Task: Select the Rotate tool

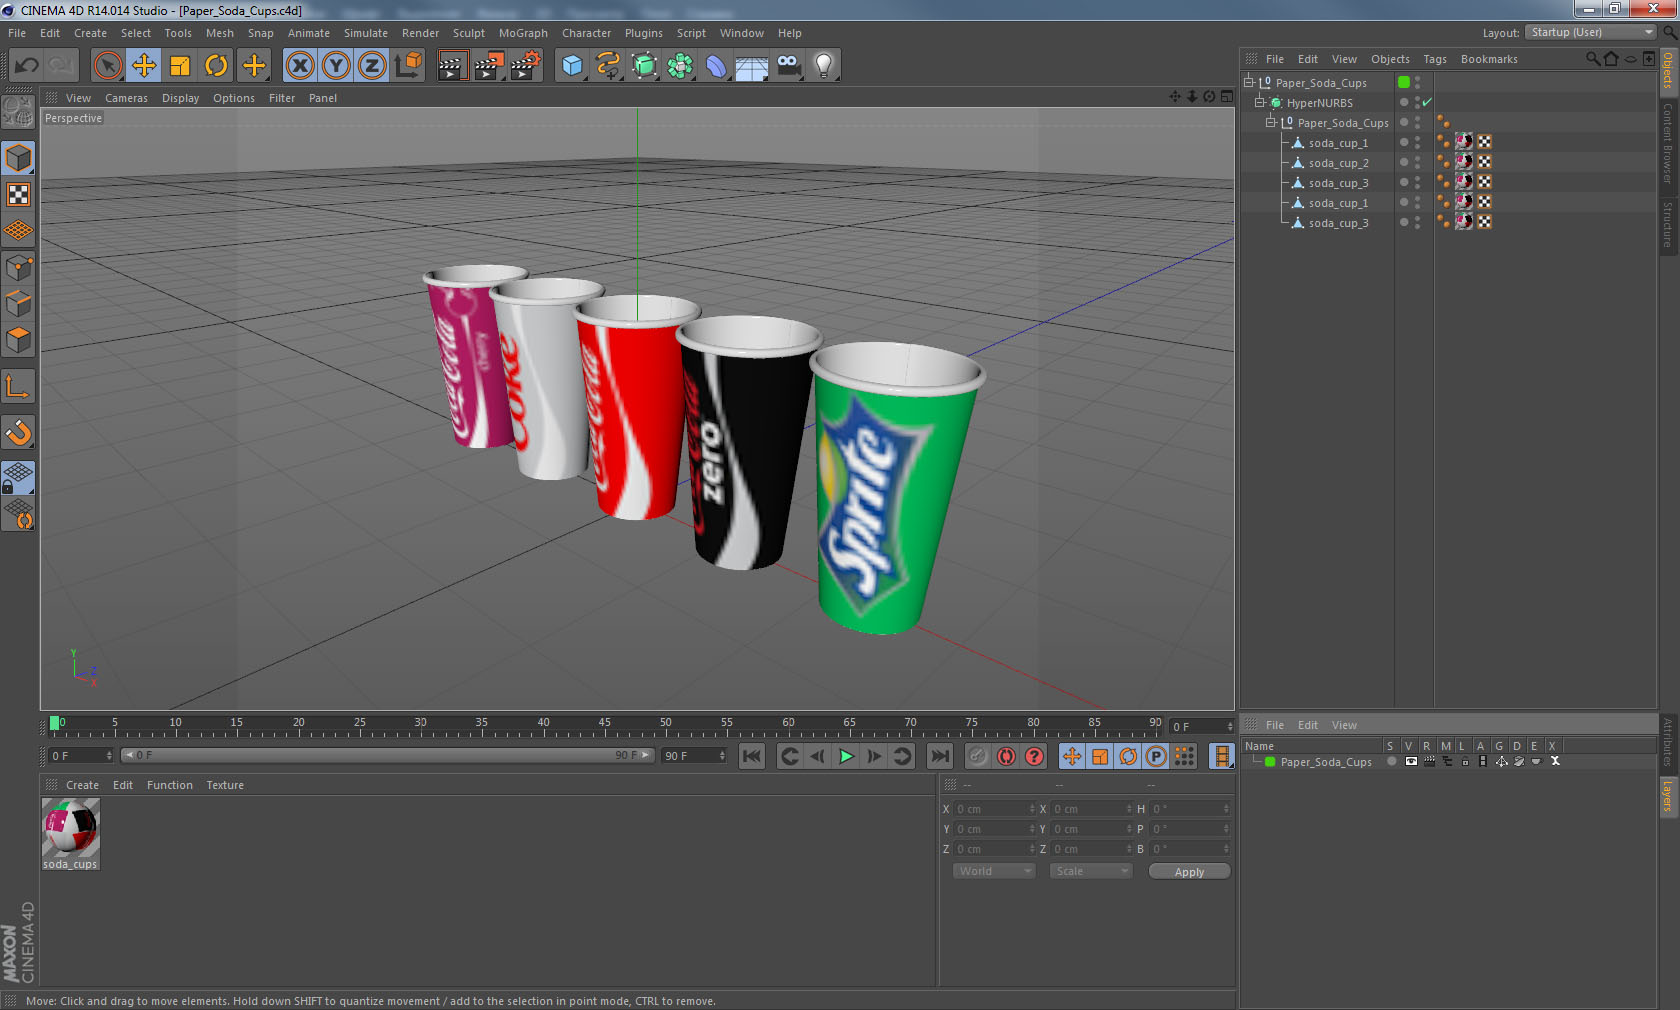Action: (216, 66)
